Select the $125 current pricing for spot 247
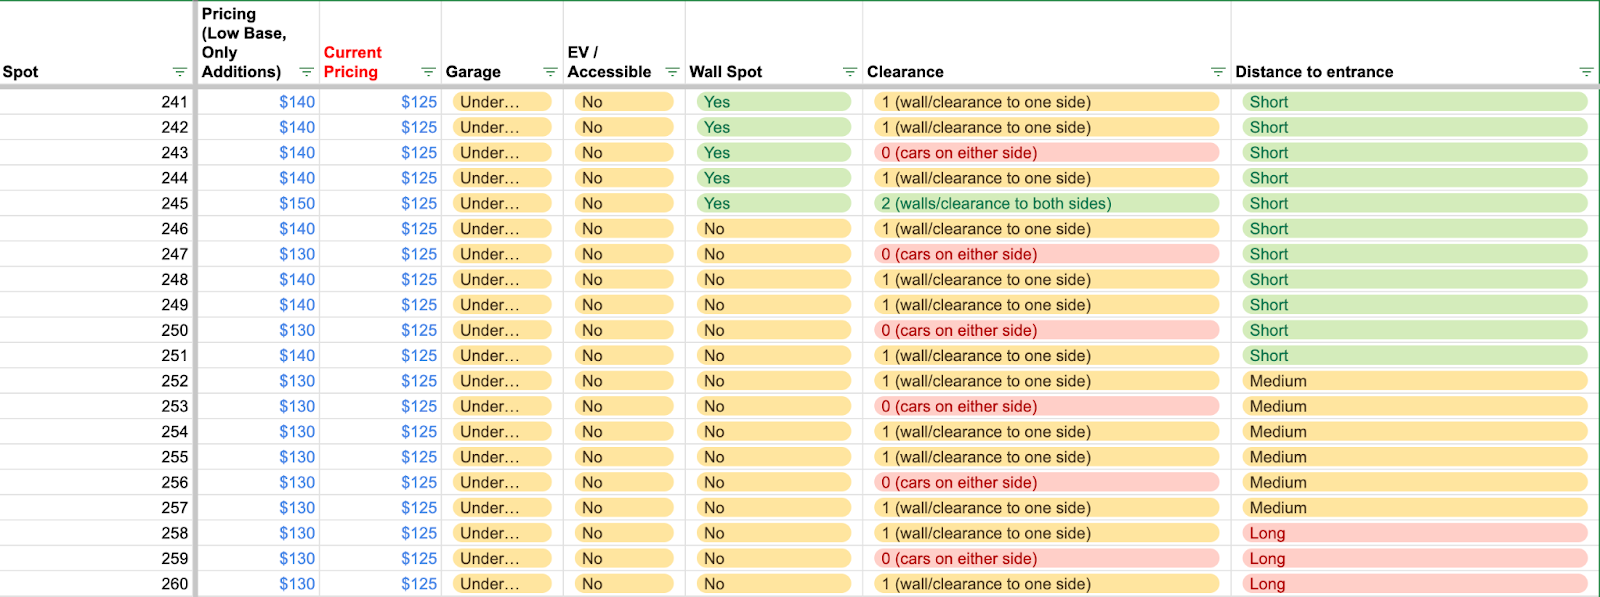This screenshot has height=597, width=1600. pos(380,254)
